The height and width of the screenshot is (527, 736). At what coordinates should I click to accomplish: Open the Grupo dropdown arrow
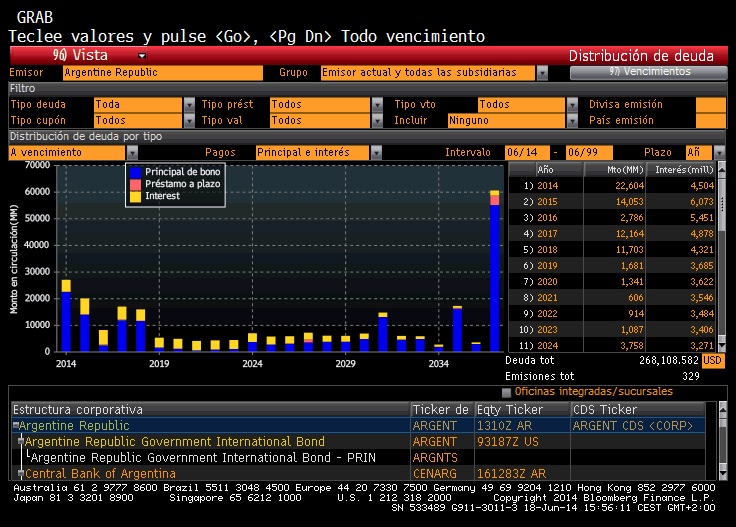pyautogui.click(x=542, y=73)
